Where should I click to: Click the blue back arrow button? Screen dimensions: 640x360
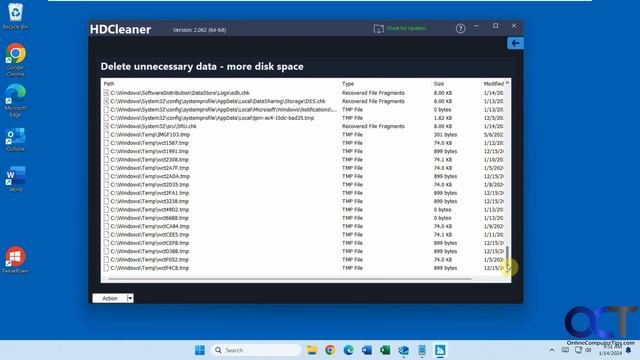515,43
